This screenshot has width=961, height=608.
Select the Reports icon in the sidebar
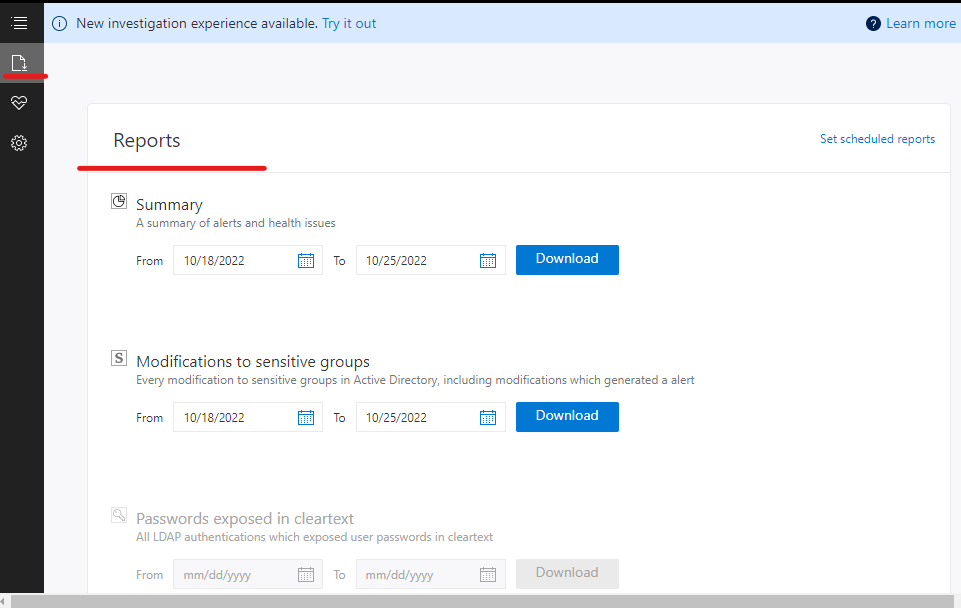click(19, 63)
